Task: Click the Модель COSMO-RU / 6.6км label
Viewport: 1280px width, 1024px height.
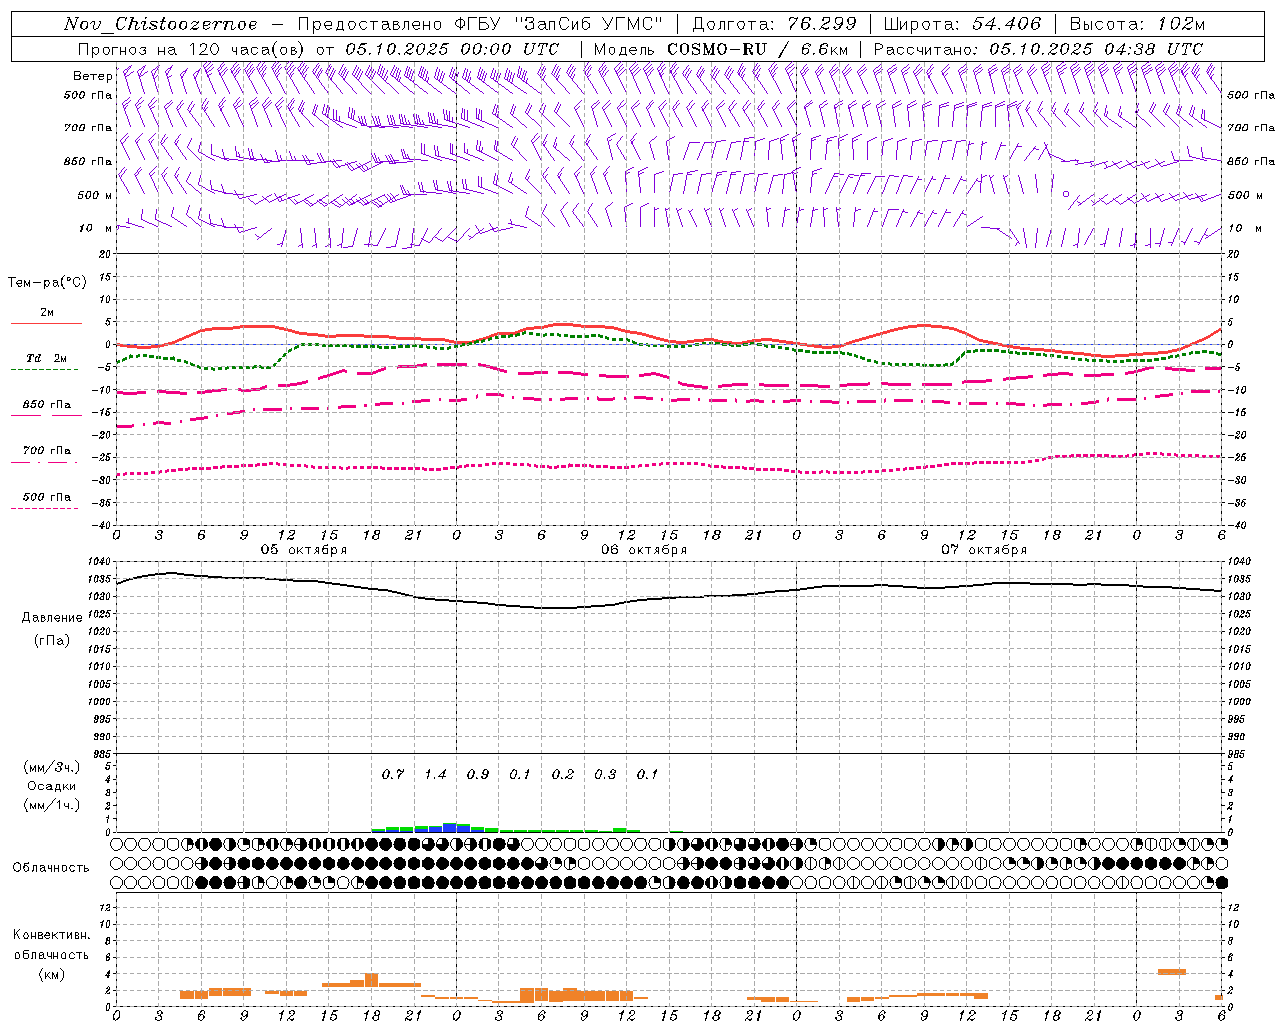Action: click(721, 49)
